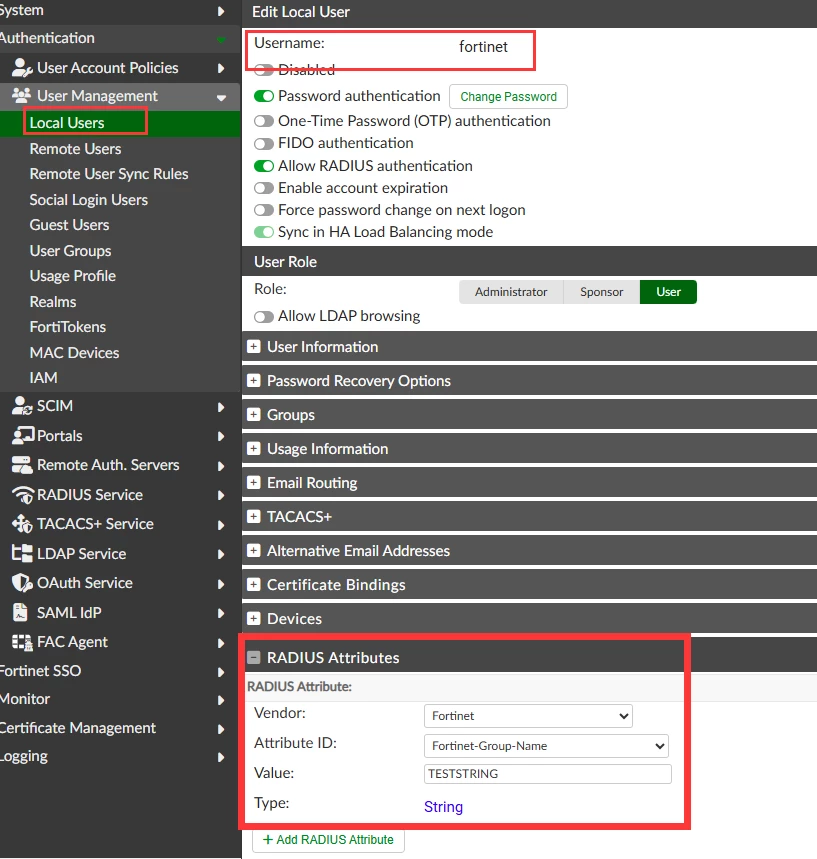This screenshot has width=817, height=859.
Task: Enable Allow LDAP browsing toggle
Action: [264, 316]
